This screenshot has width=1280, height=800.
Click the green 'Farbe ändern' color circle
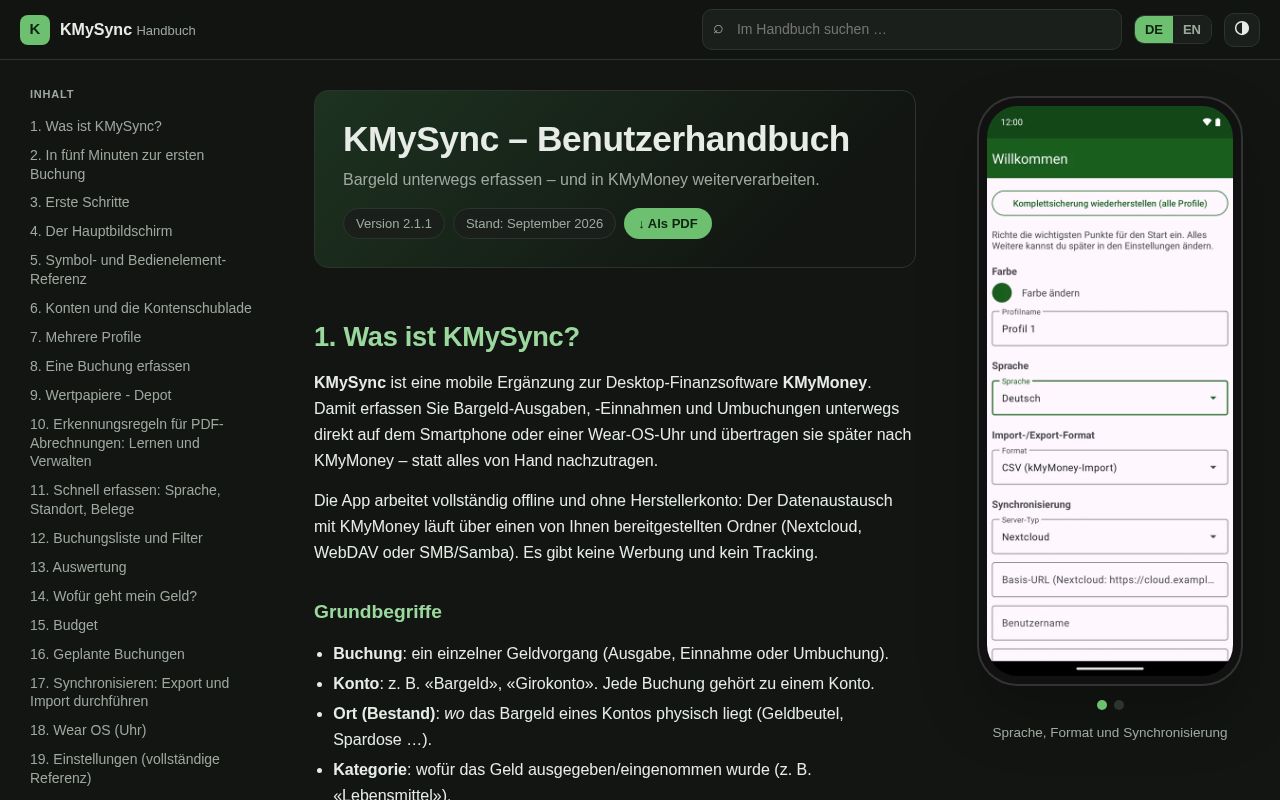click(1002, 293)
